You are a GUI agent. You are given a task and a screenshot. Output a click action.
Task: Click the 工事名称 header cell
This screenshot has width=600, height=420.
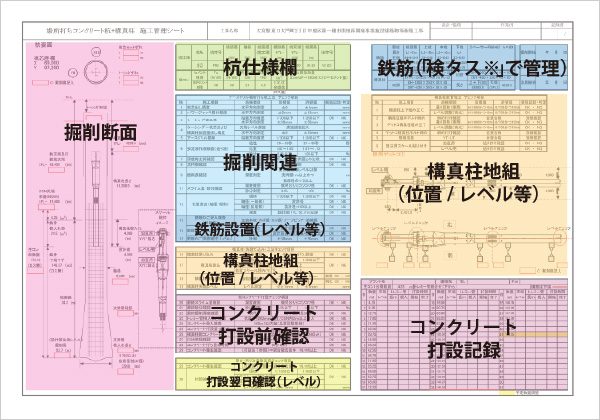pyautogui.click(x=229, y=31)
